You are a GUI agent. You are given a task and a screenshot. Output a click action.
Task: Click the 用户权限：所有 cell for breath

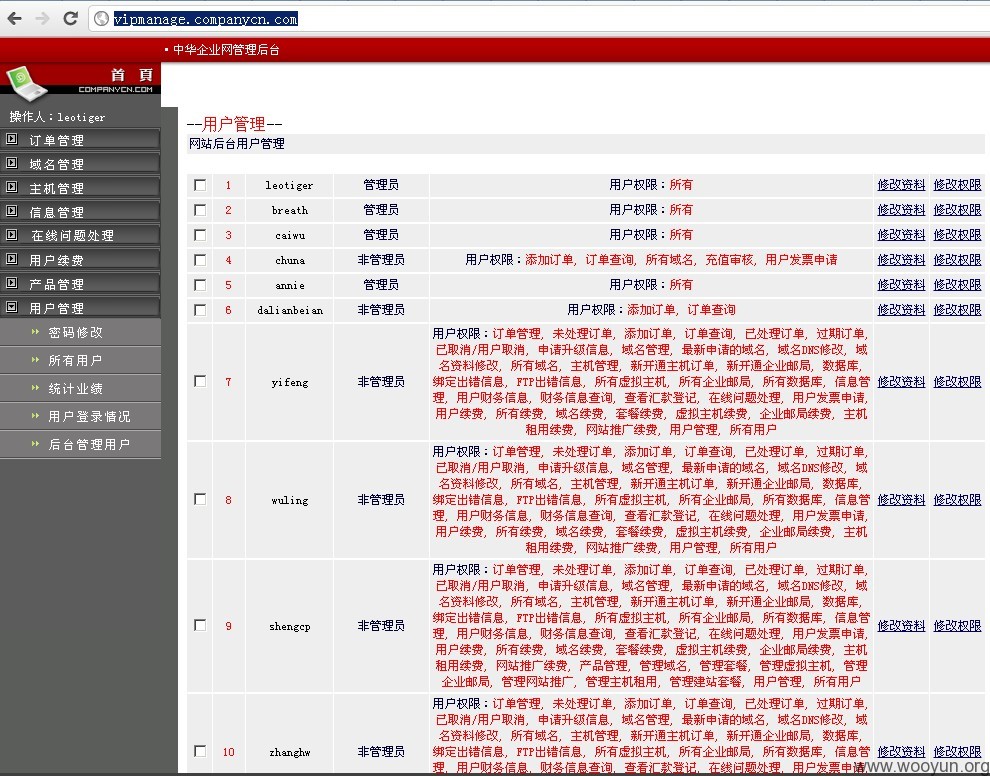pos(651,210)
